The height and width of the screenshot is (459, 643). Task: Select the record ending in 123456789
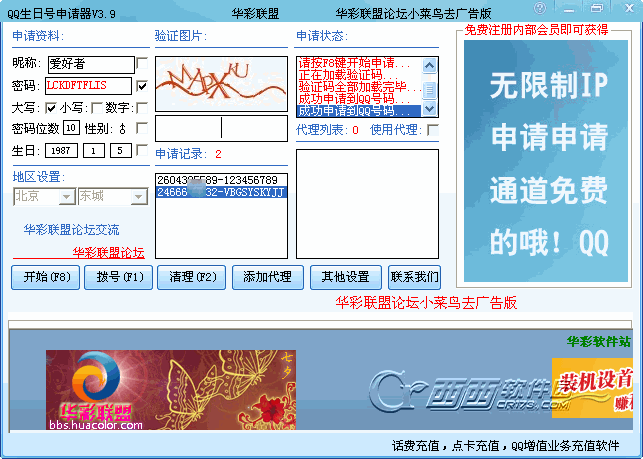pos(221,180)
